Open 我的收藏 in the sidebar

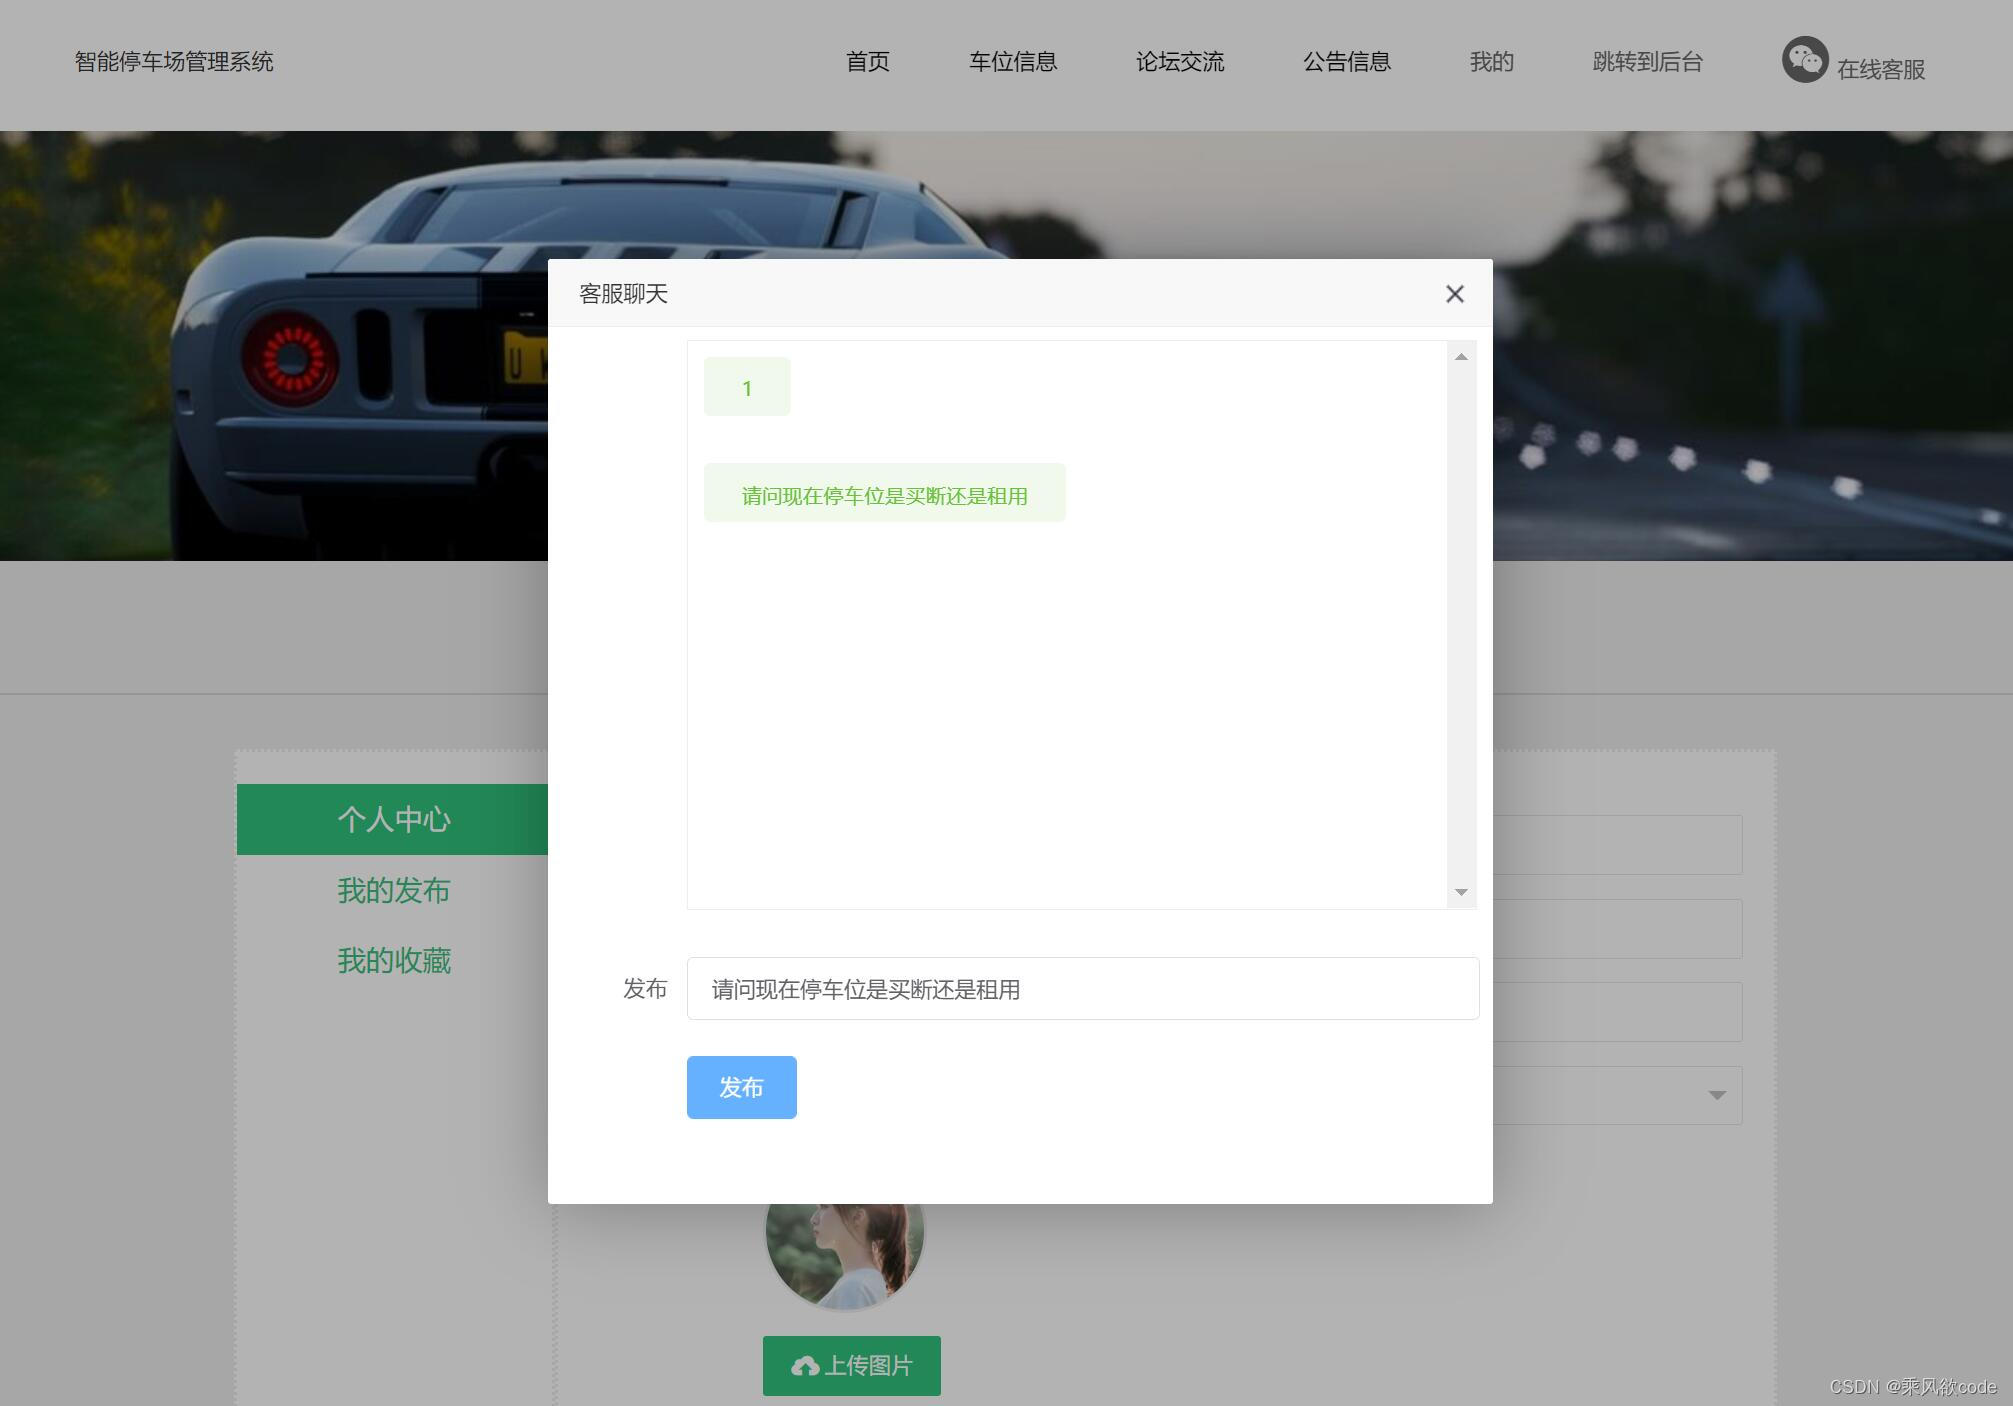coord(393,960)
